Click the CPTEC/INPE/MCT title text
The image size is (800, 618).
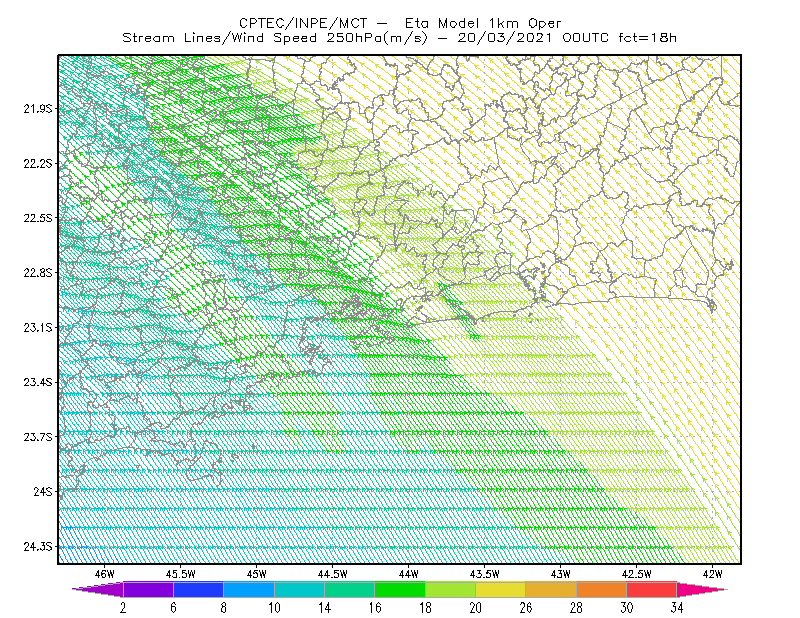coord(303,23)
